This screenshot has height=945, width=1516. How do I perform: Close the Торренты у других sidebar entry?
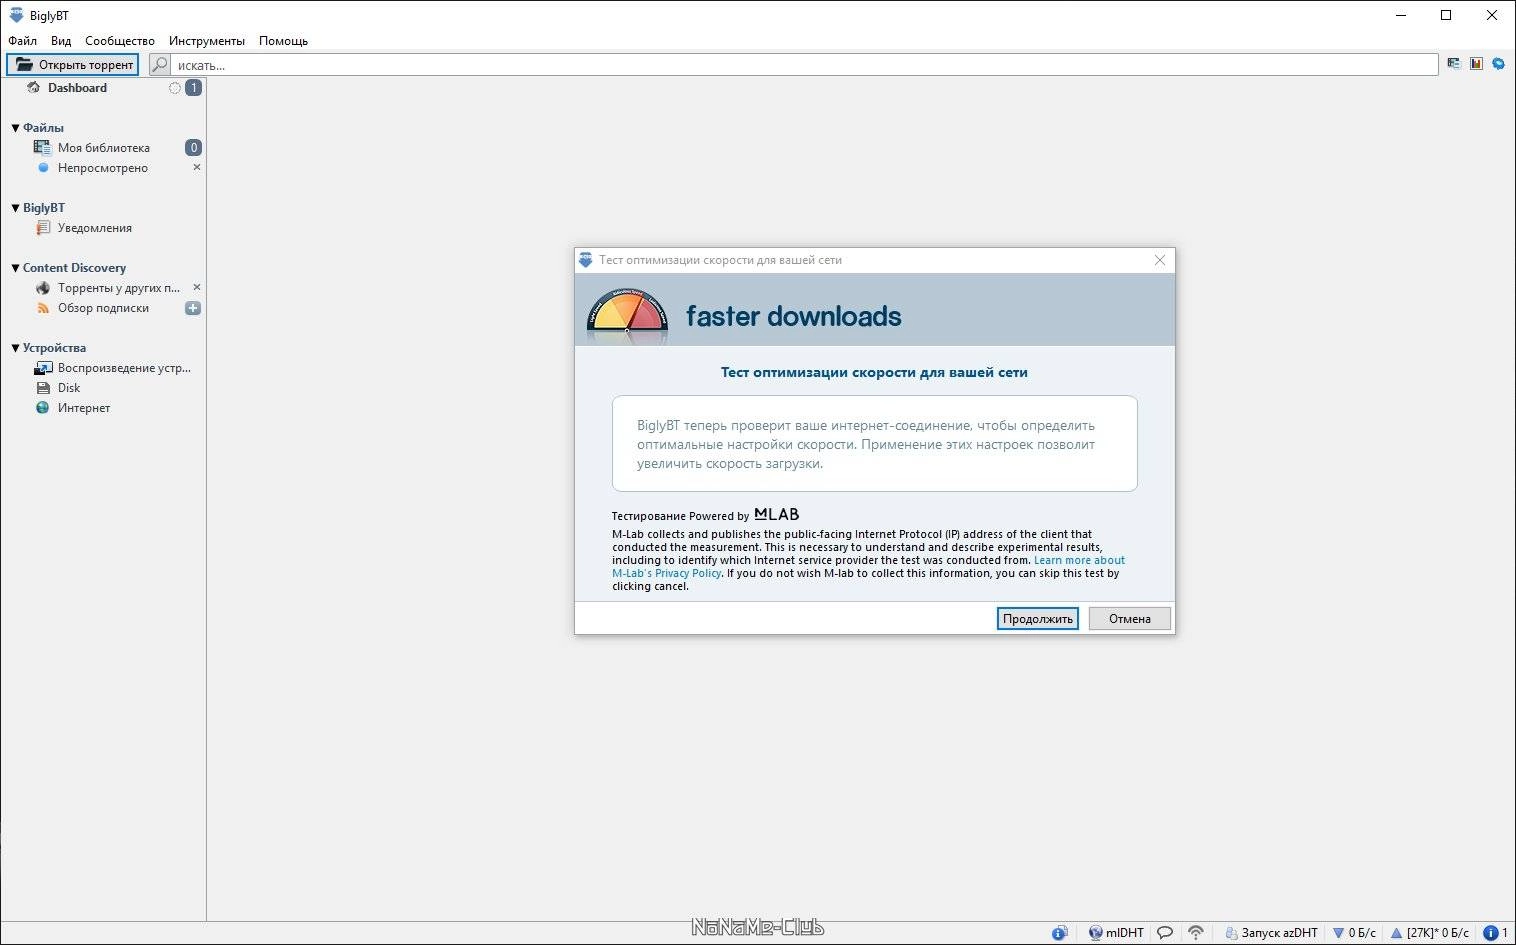[x=197, y=287]
